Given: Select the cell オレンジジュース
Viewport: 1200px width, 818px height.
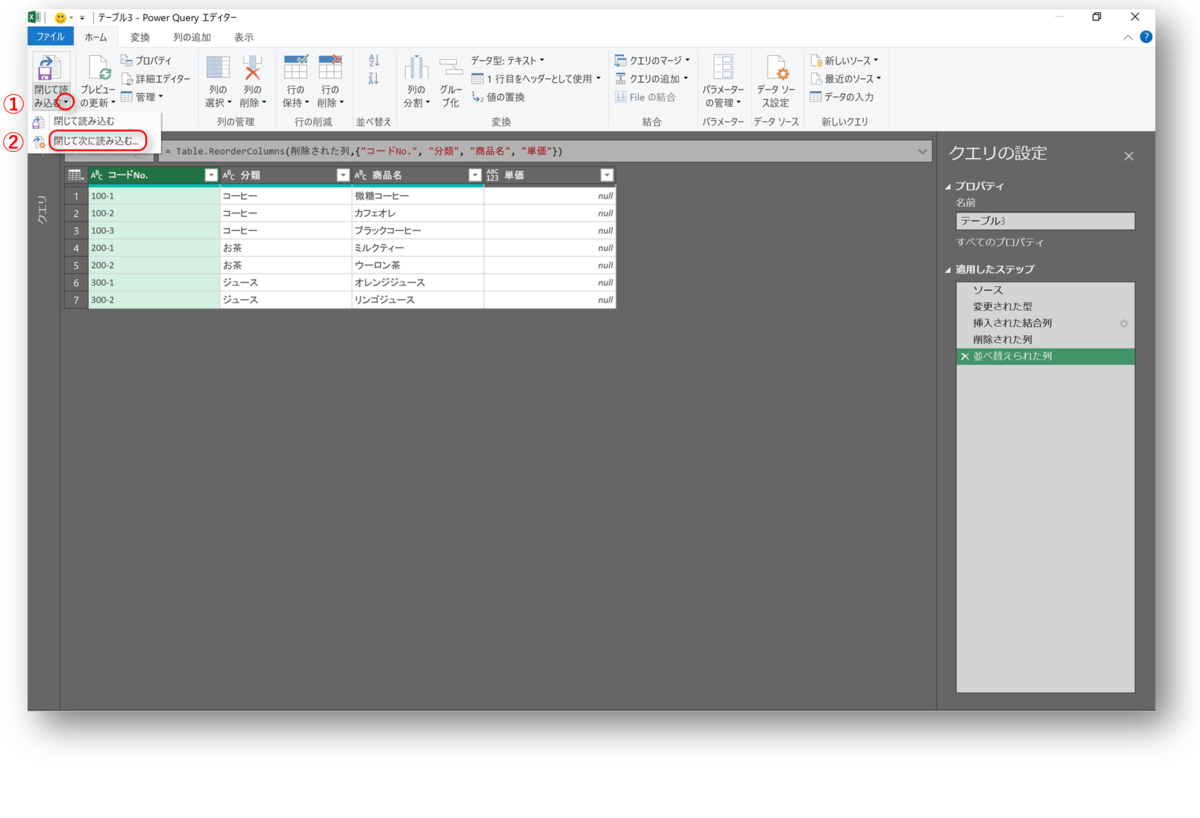Looking at the screenshot, I should (x=418, y=282).
